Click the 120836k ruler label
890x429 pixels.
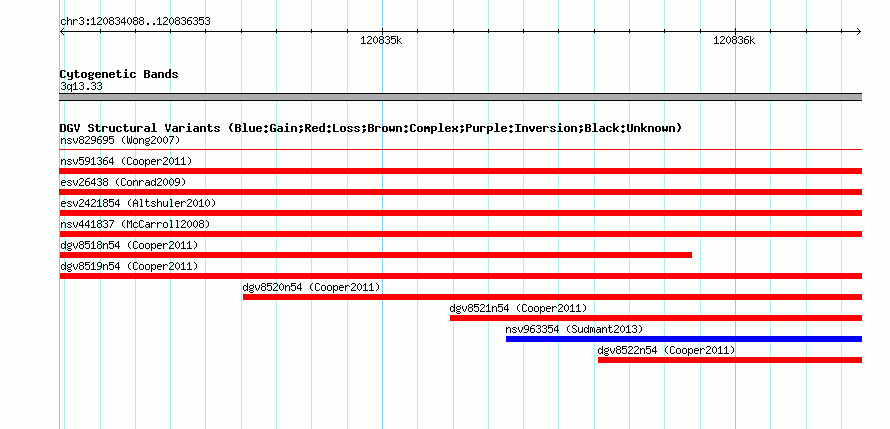[734, 40]
